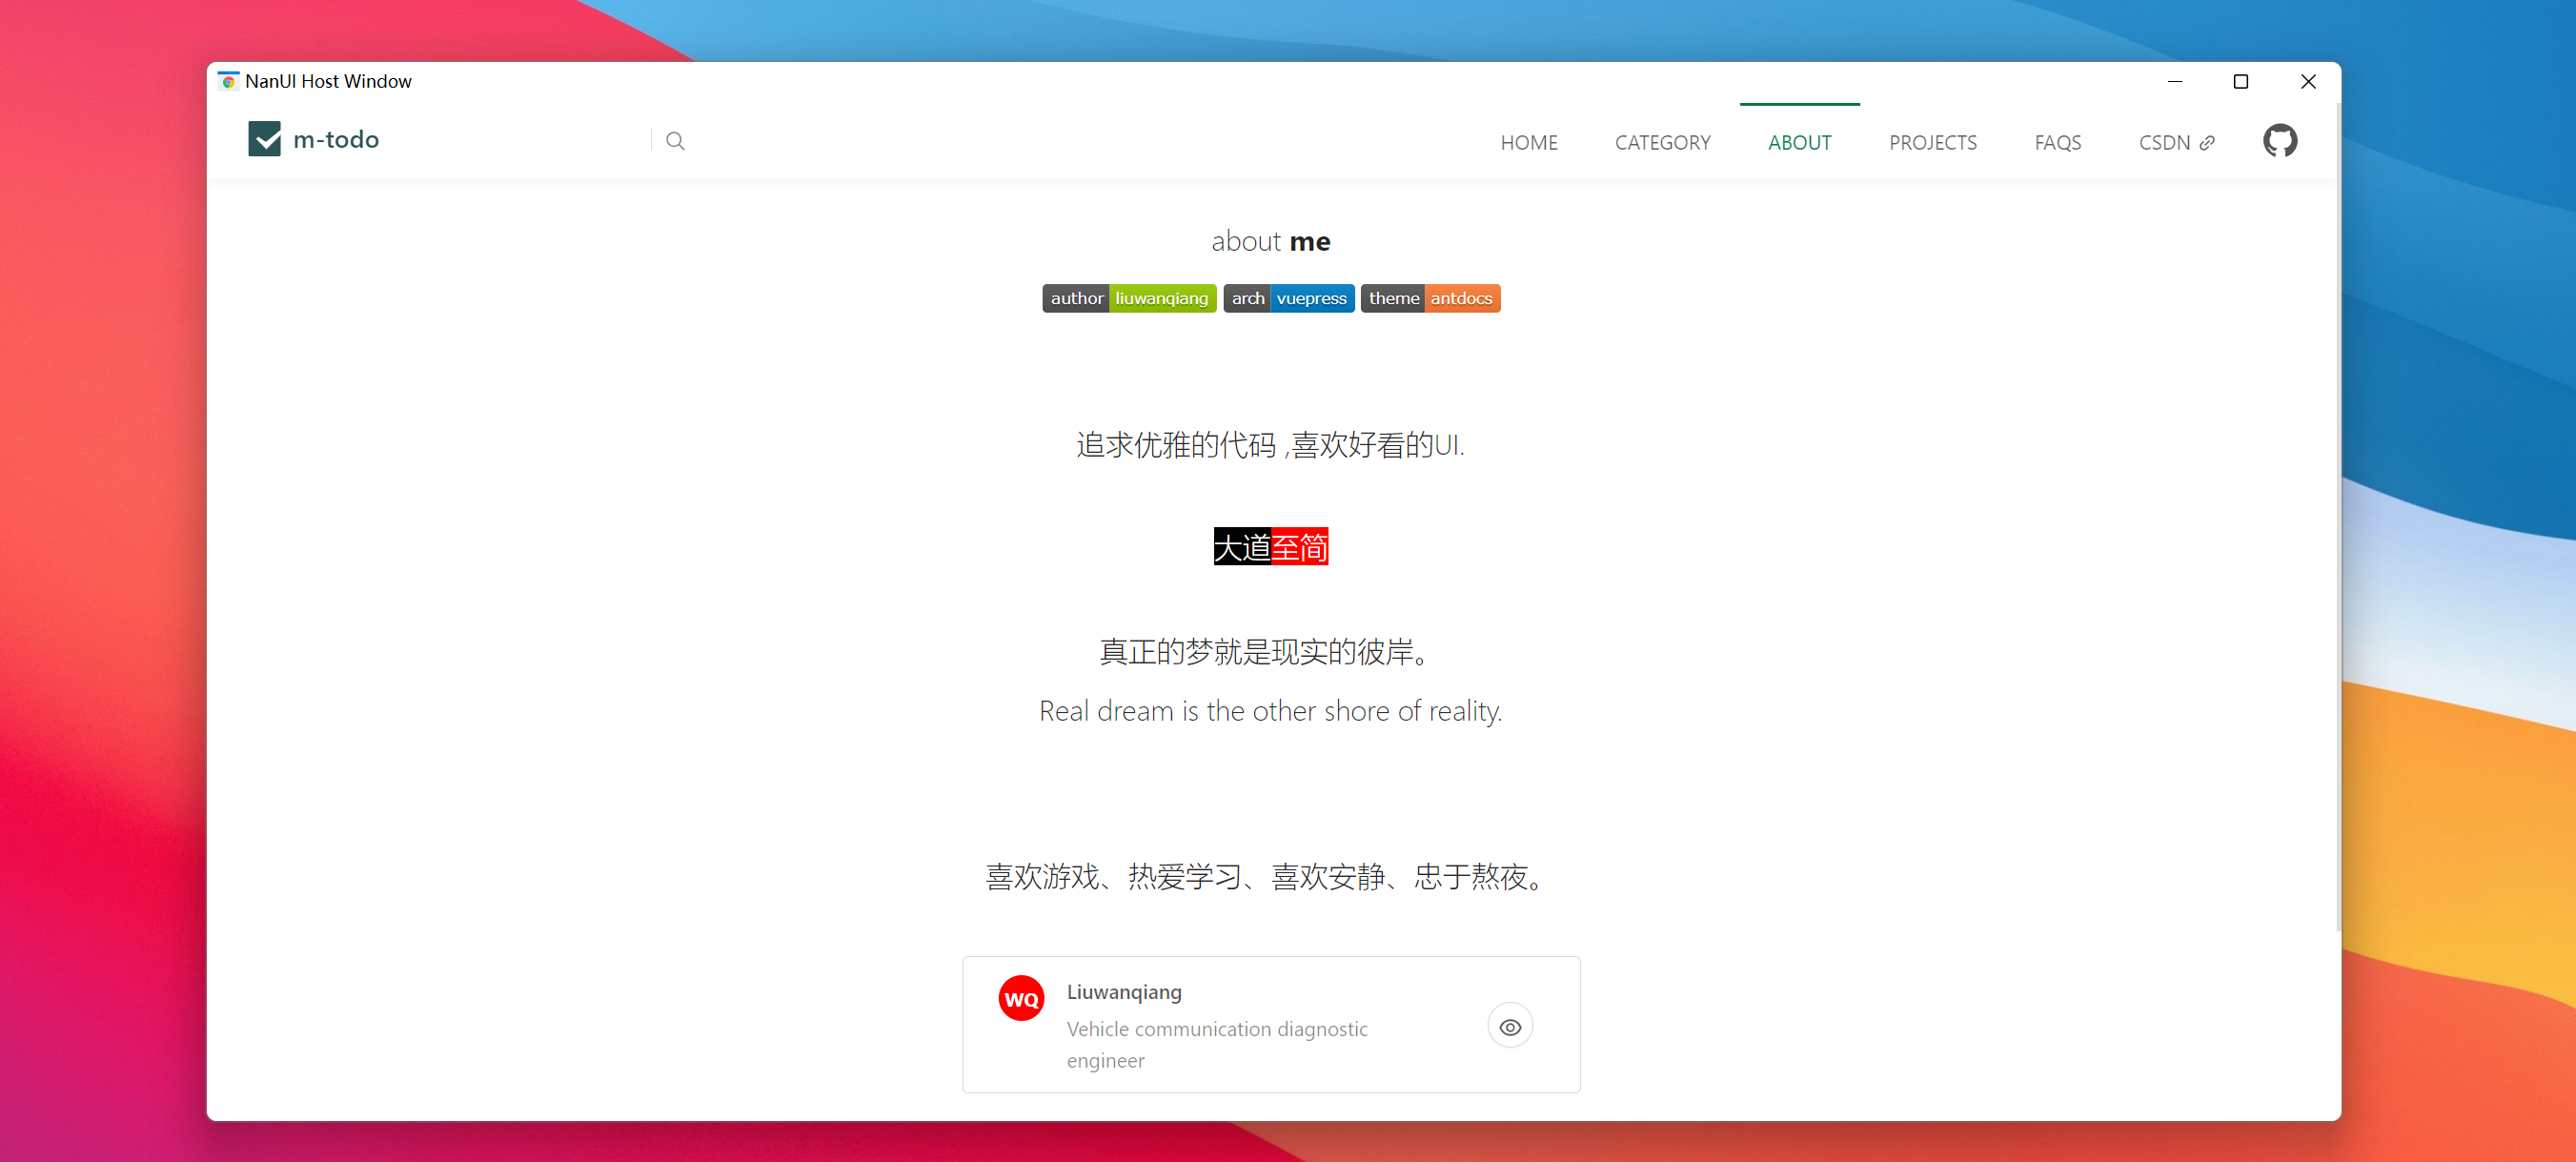Open the CATEGORY navigation menu
This screenshot has width=2576, height=1162.
(x=1662, y=143)
